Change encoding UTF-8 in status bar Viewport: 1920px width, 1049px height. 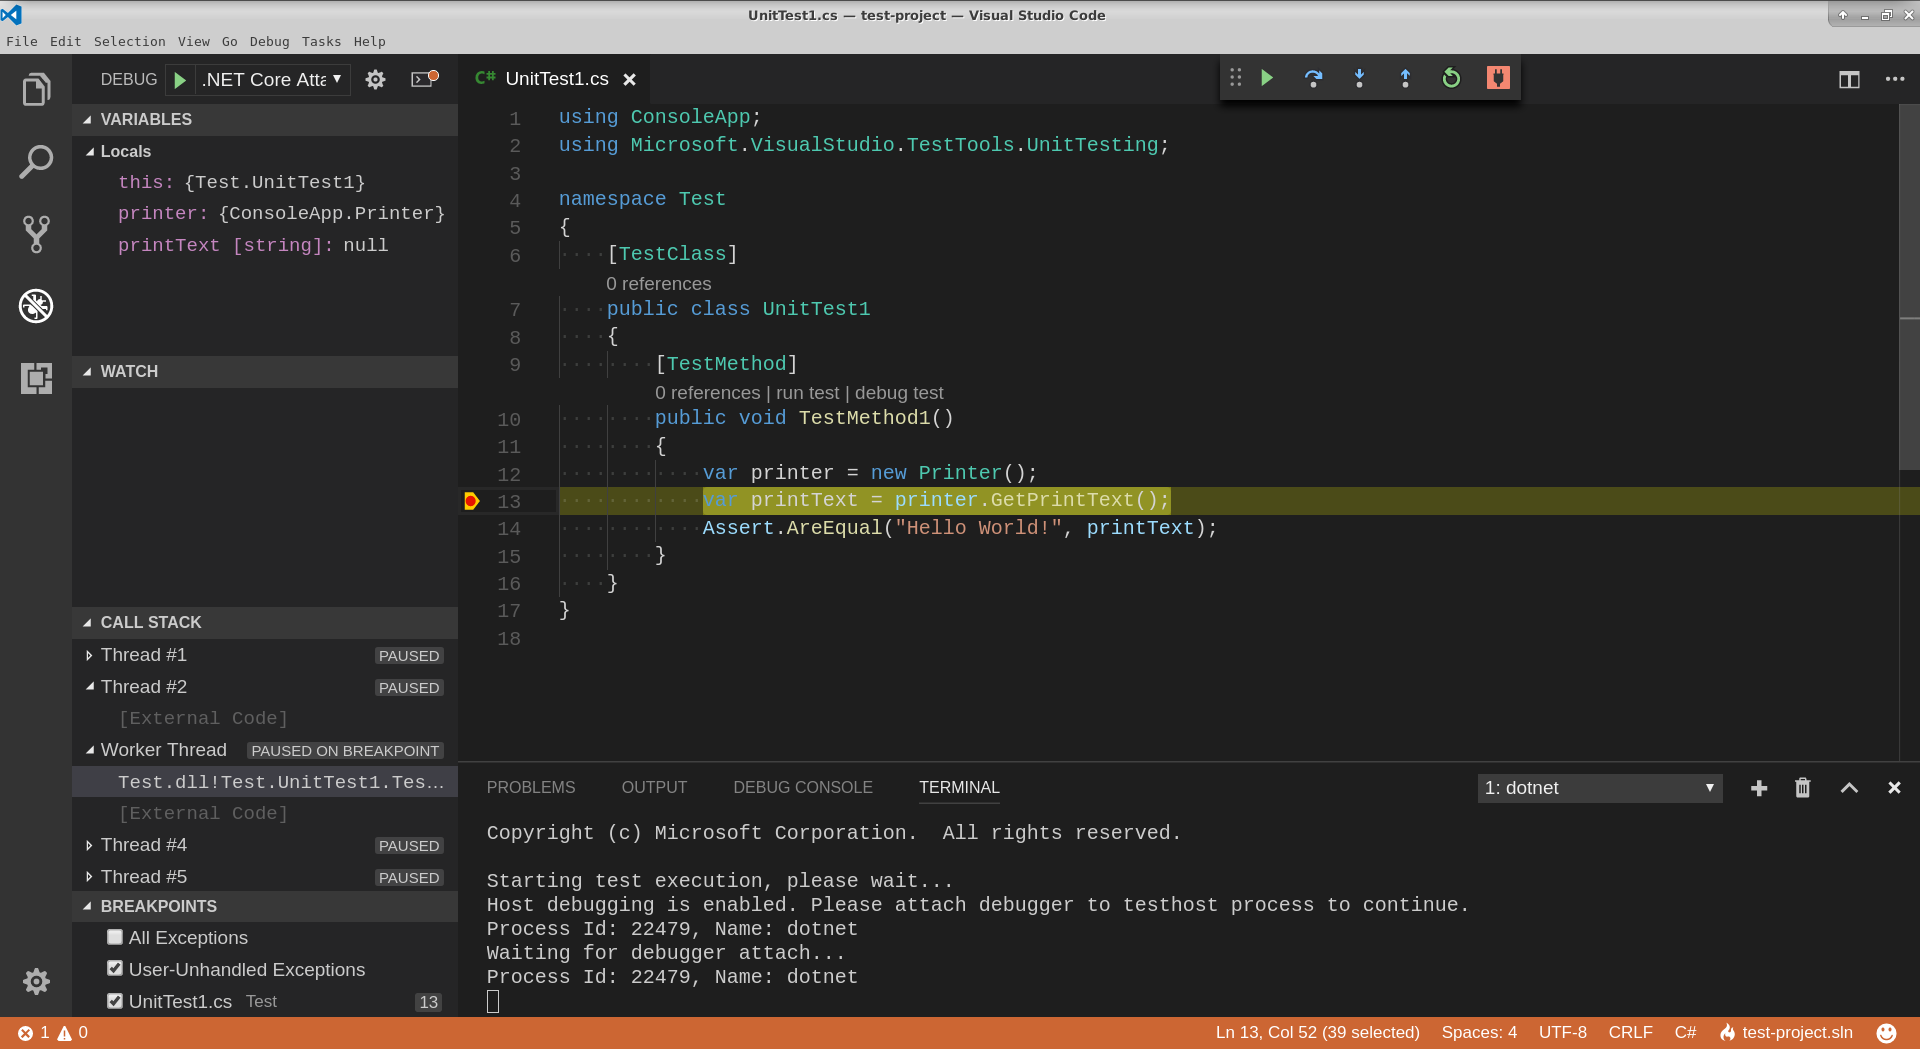(1562, 1033)
